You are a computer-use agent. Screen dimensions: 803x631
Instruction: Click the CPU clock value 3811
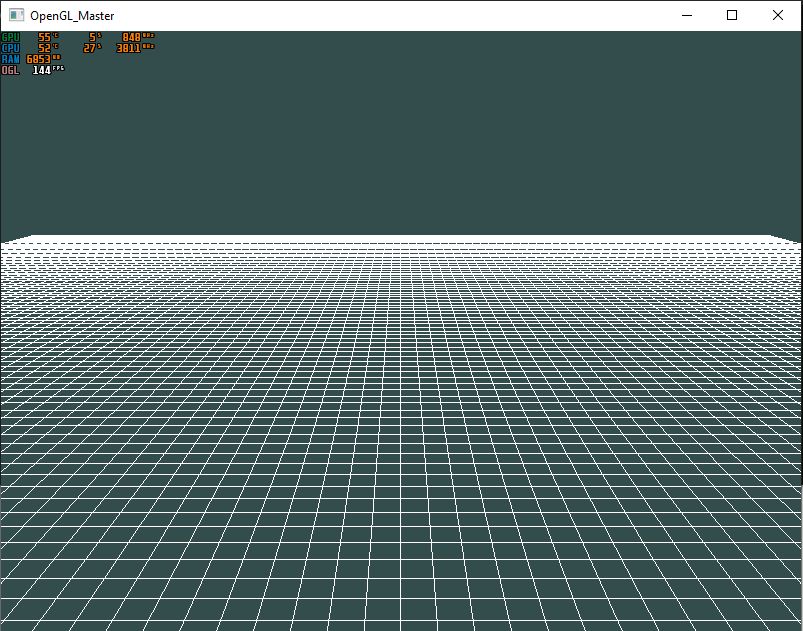(x=129, y=48)
